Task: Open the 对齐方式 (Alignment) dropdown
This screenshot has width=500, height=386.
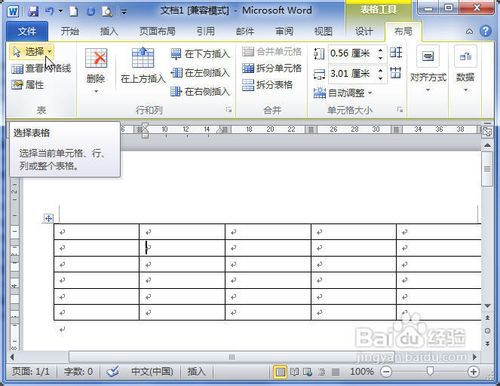Action: coord(428,69)
